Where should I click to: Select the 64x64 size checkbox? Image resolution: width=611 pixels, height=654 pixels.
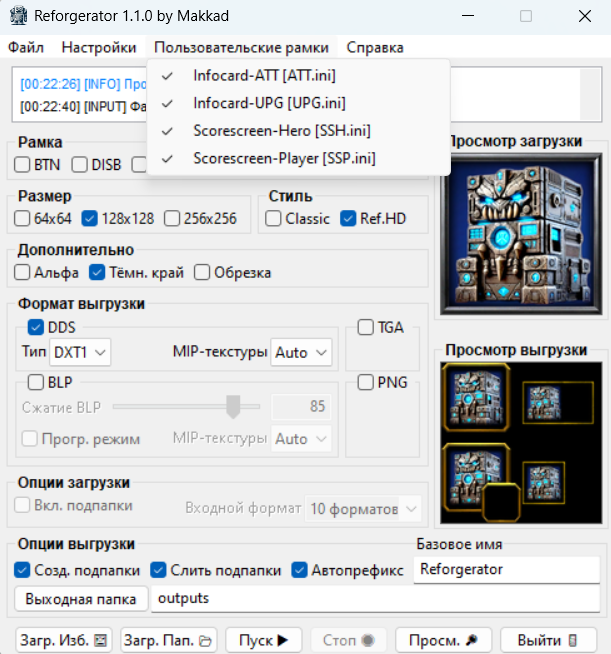[x=22, y=219]
